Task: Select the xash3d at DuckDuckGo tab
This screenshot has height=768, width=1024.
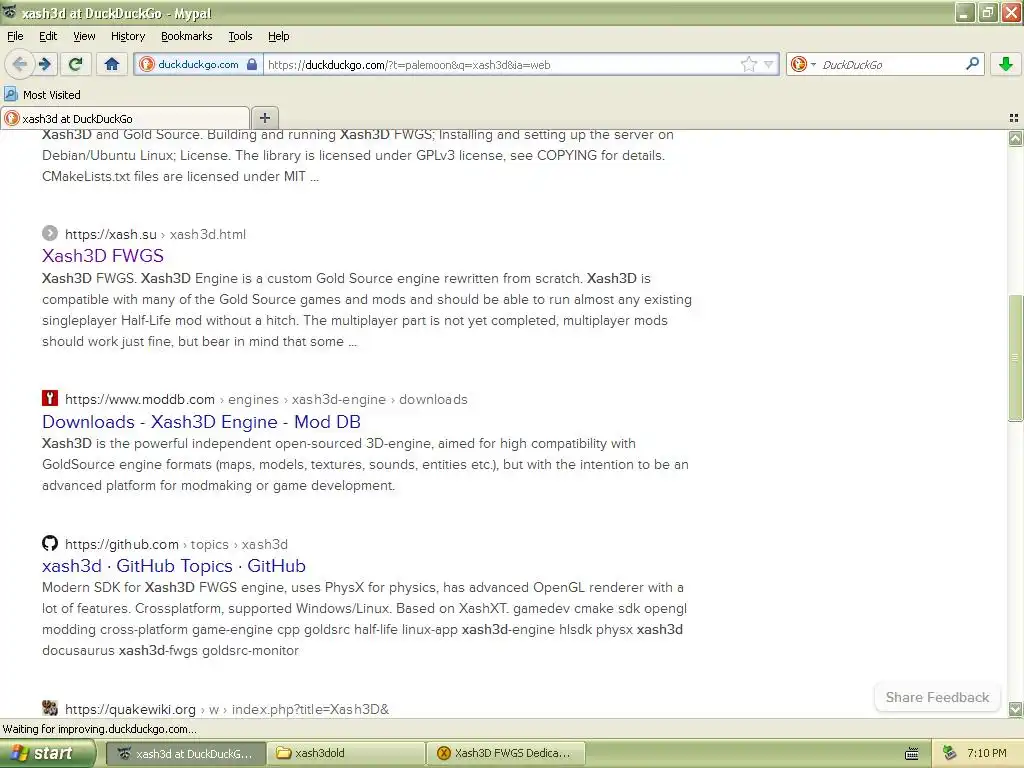Action: coord(125,118)
